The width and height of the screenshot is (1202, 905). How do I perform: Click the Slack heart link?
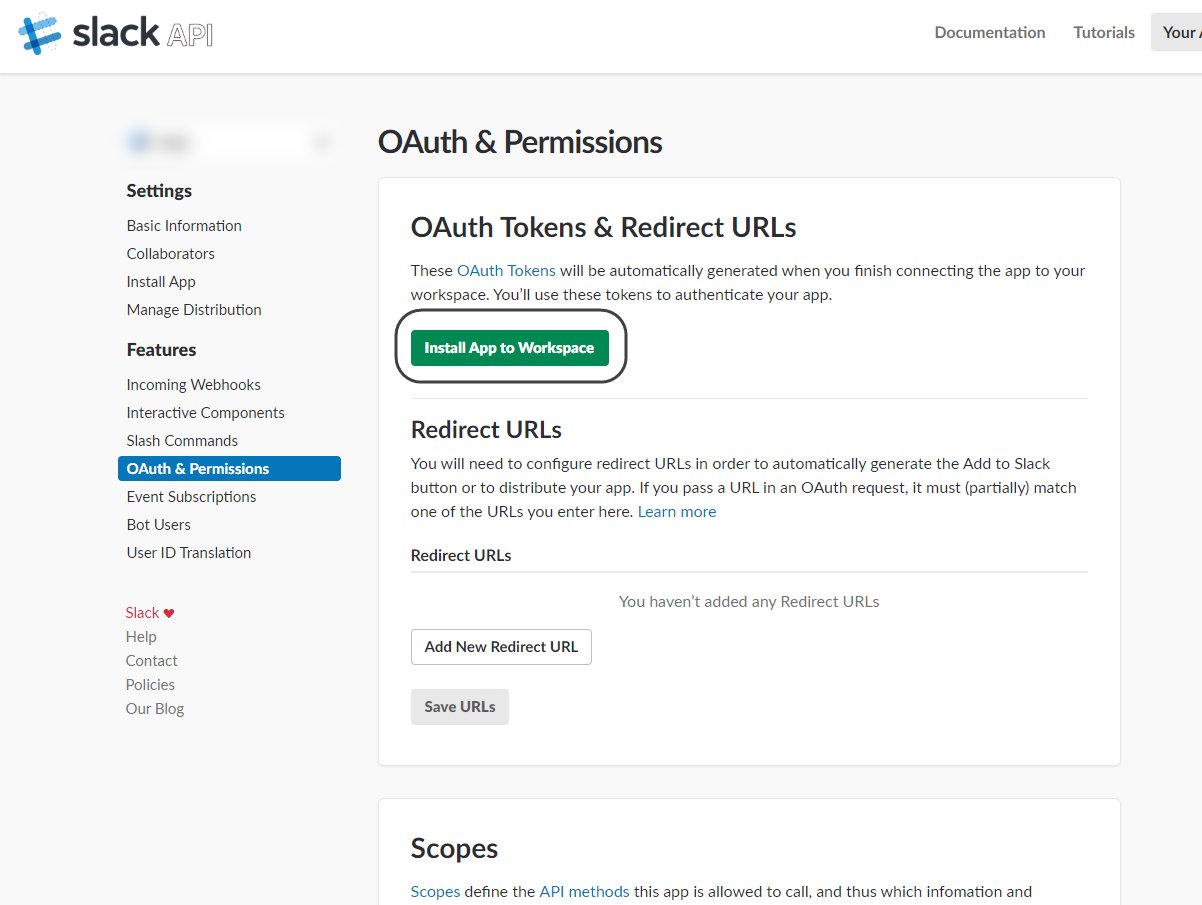150,613
